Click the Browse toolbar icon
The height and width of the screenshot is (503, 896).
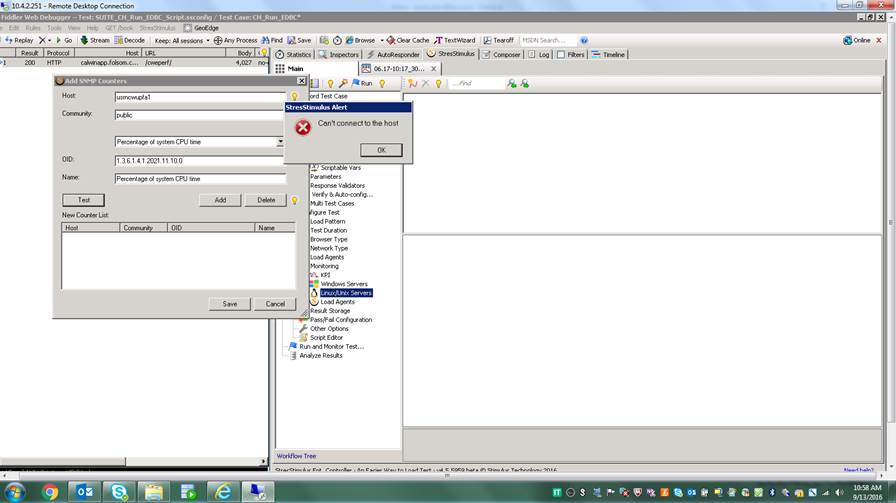(x=349, y=41)
